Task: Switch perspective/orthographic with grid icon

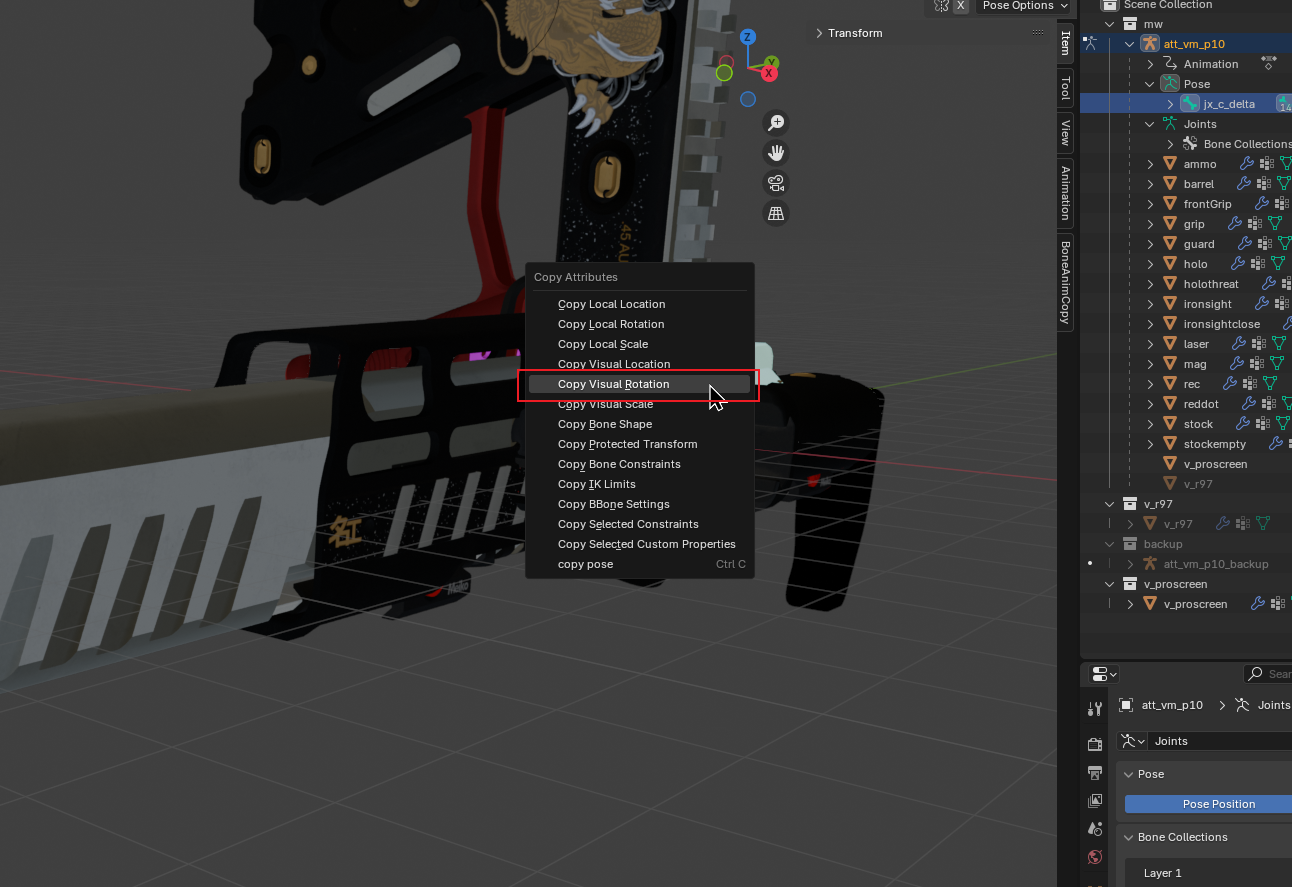Action: (775, 213)
